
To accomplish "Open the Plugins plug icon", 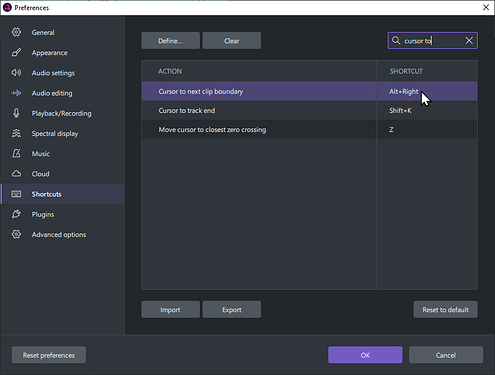I will pos(16,214).
